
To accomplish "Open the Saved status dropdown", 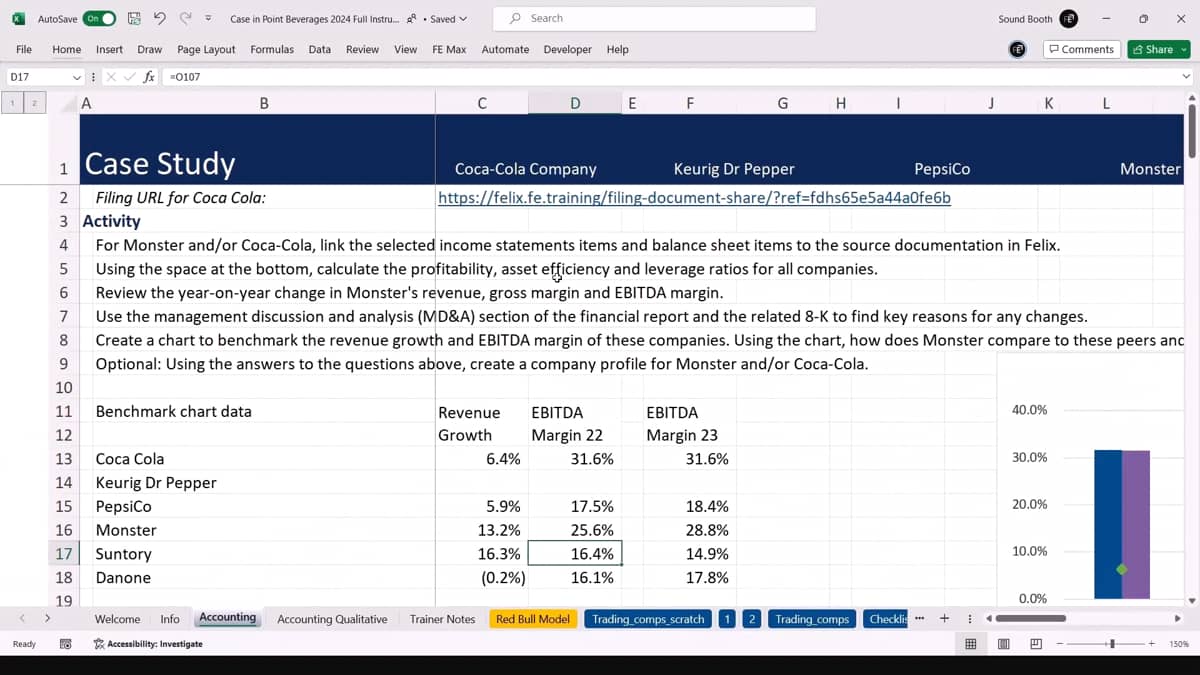I will (x=448, y=19).
